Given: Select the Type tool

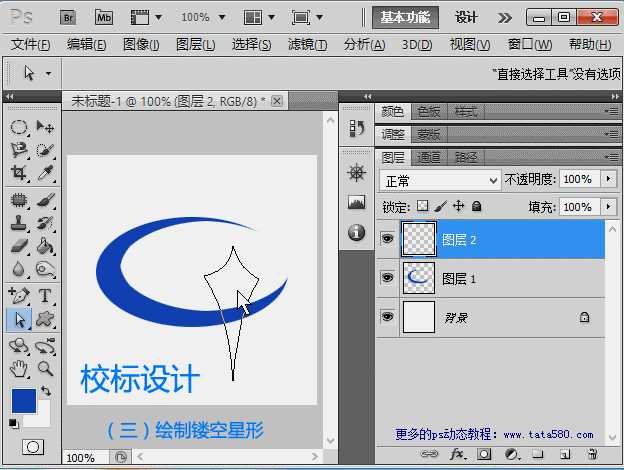Looking at the screenshot, I should click(45, 296).
